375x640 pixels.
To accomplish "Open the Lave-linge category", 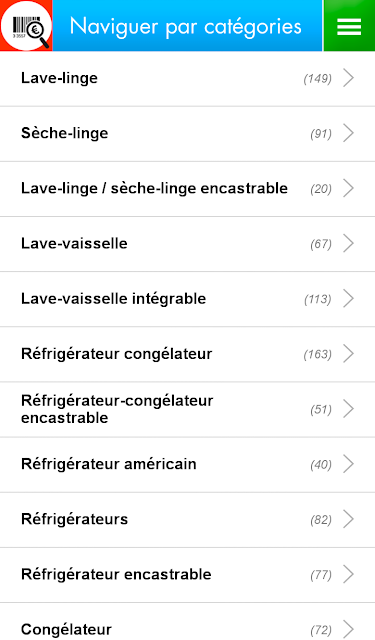I will (x=187, y=78).
